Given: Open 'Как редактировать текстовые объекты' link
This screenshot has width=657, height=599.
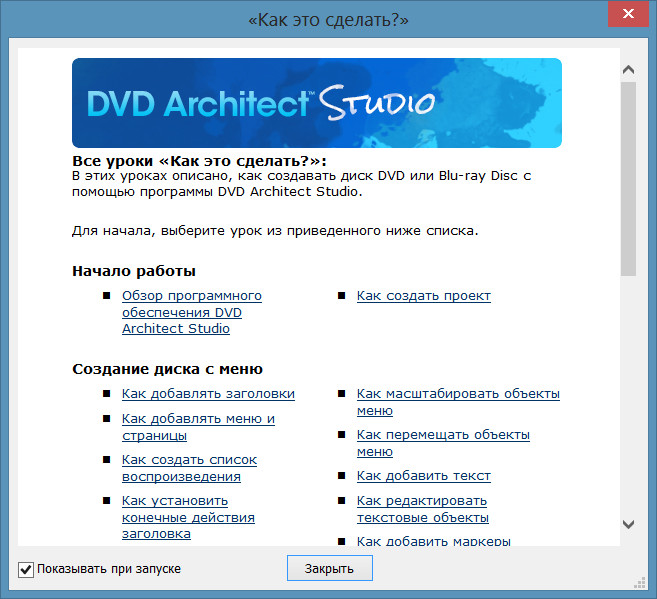Looking at the screenshot, I should click(423, 509).
